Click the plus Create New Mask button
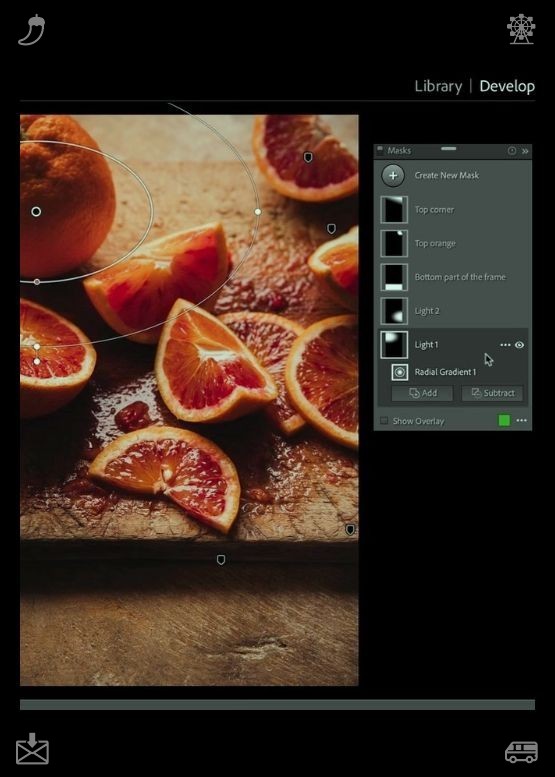The height and width of the screenshot is (777, 555). (393, 175)
